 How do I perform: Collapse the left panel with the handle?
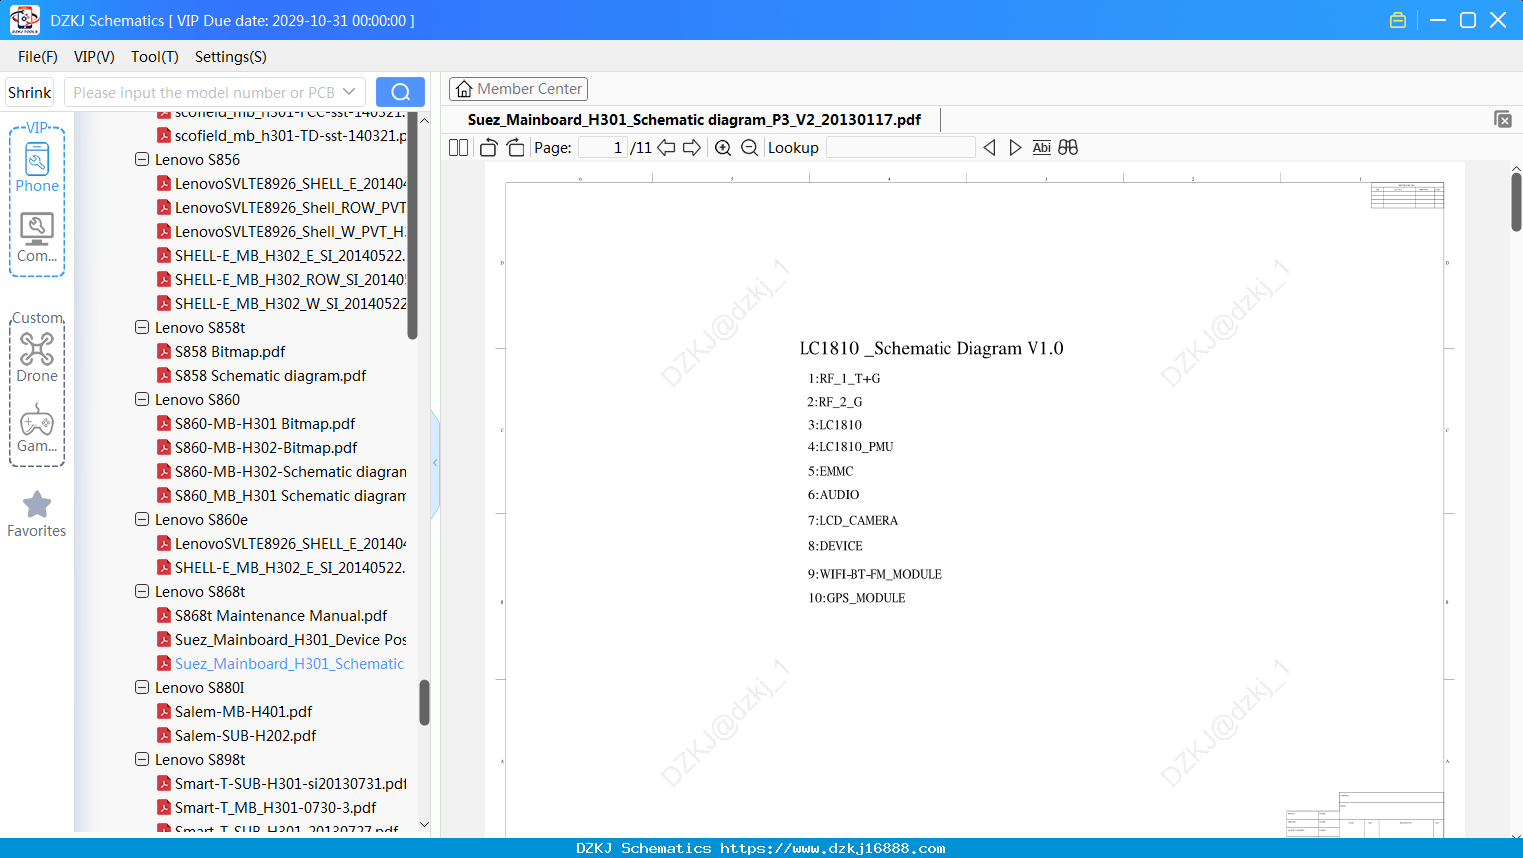coord(435,463)
